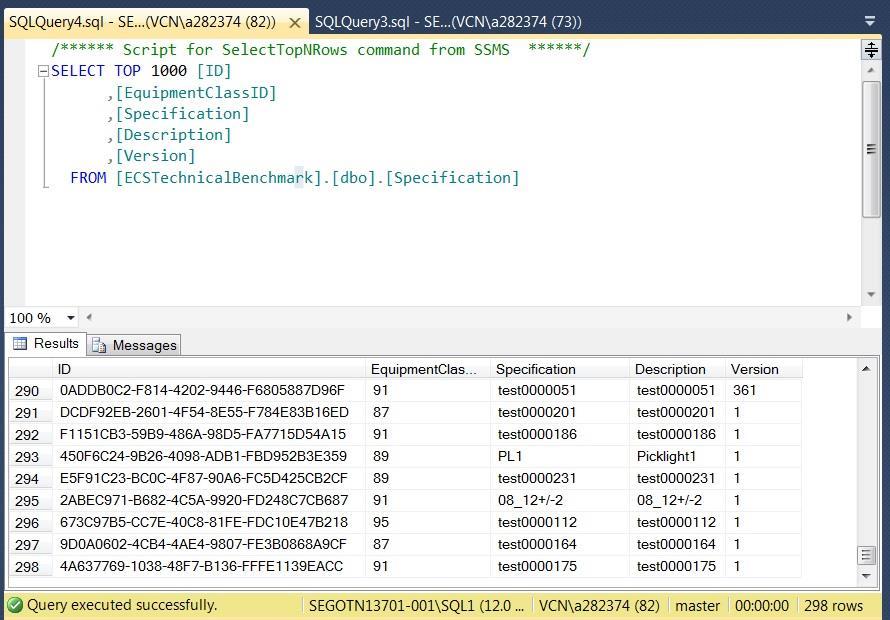Click the editor vertical scrollbar thumb
This screenshot has height=620, width=890.
coord(871,149)
